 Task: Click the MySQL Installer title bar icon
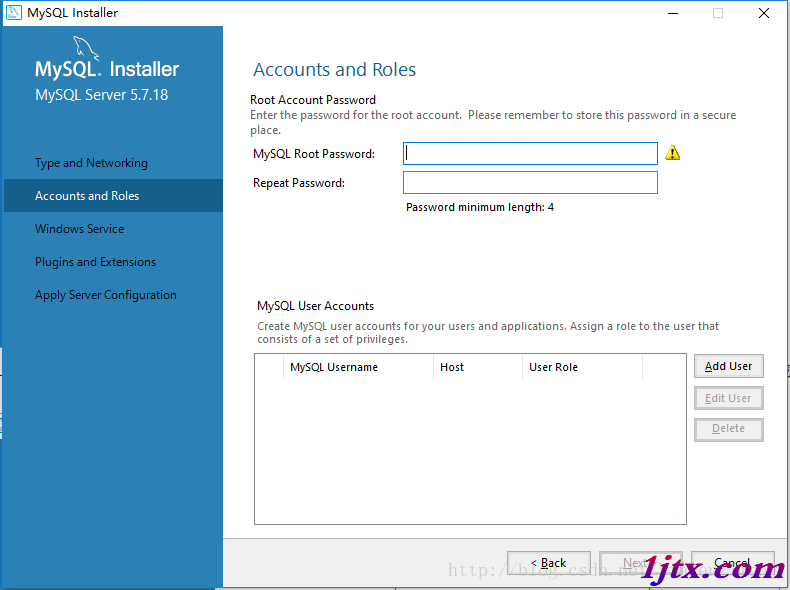click(x=13, y=13)
